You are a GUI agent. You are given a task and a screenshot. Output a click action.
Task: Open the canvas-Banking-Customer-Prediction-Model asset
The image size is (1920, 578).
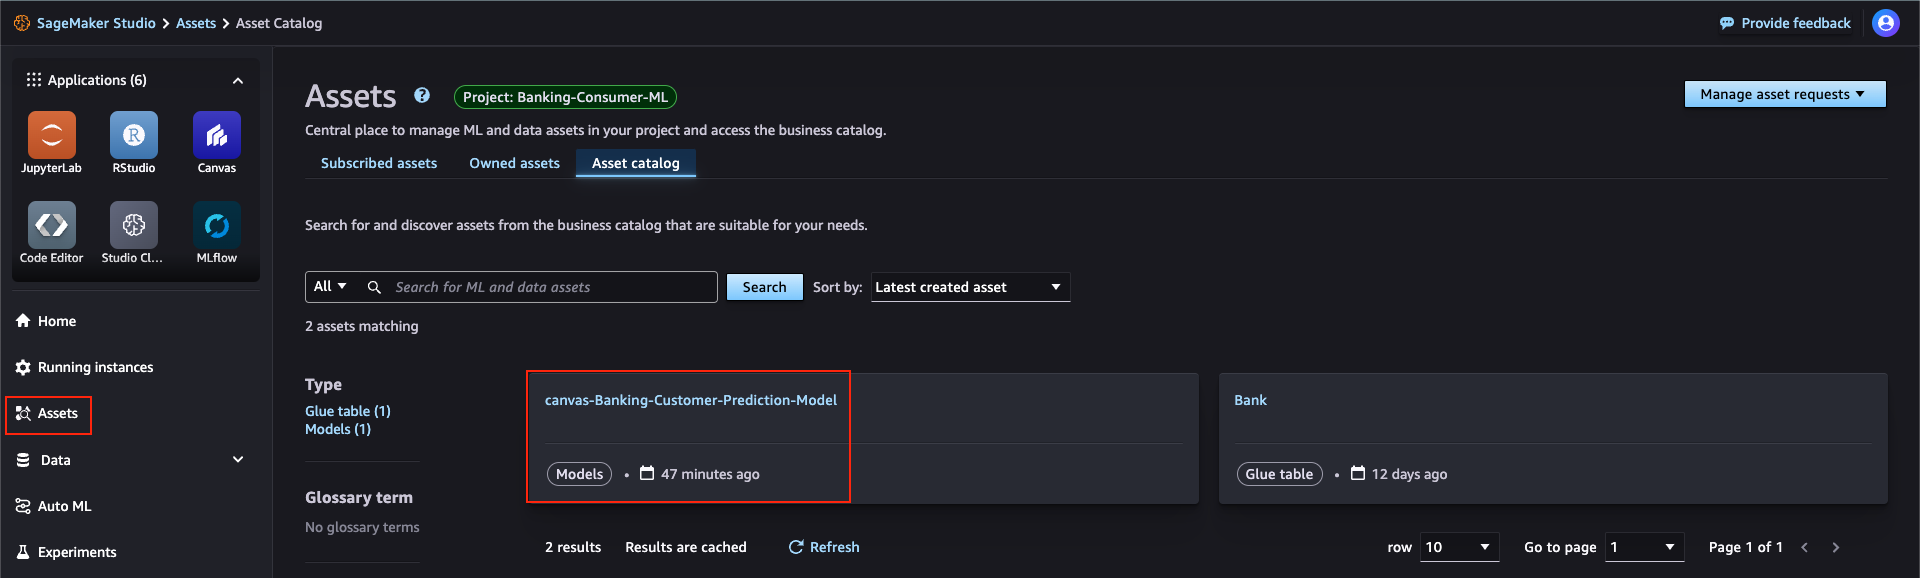[x=691, y=400]
